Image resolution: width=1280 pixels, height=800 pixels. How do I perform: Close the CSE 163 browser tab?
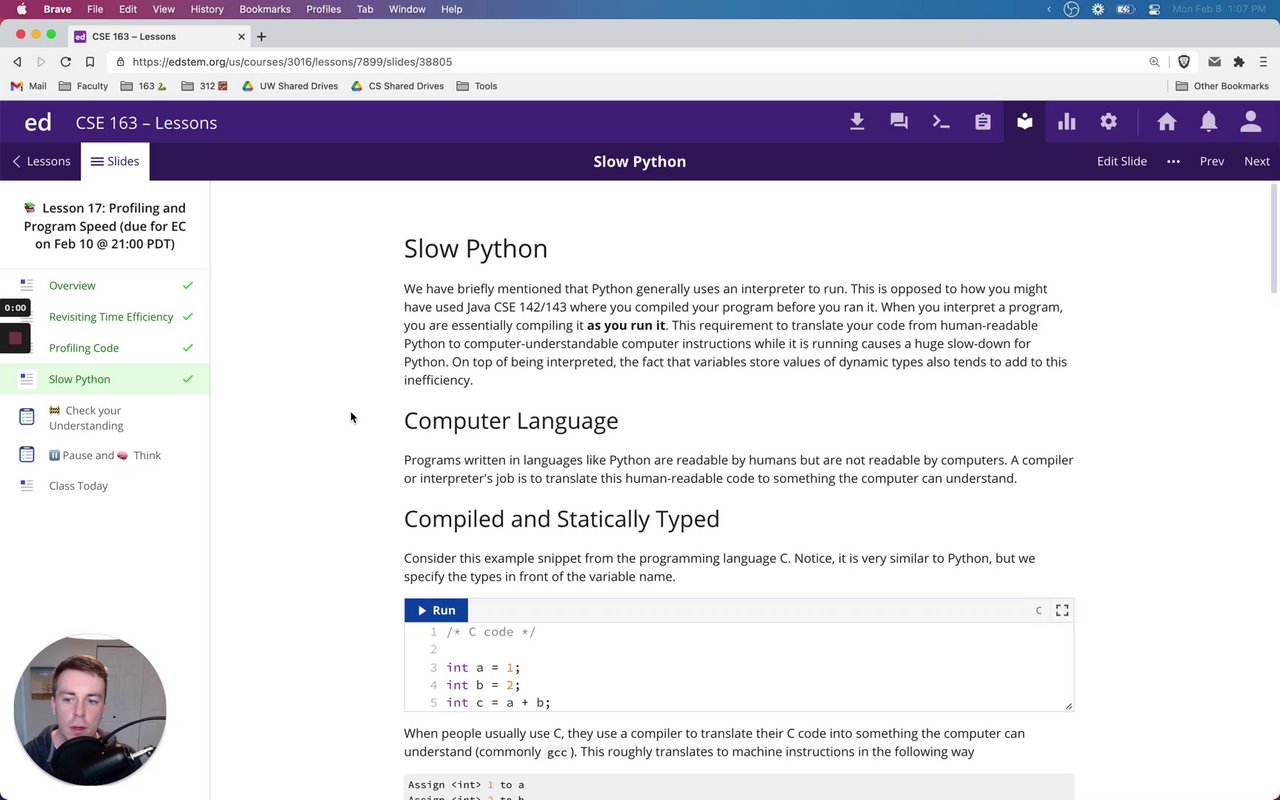(x=241, y=37)
